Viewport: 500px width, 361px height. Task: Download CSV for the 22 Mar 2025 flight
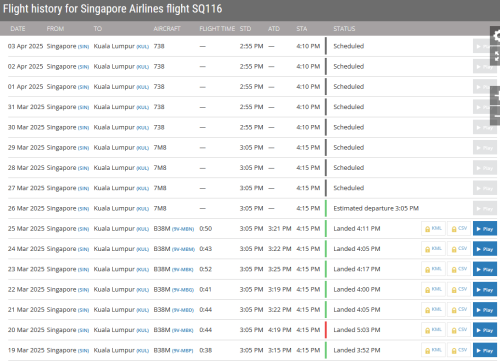coord(459,290)
